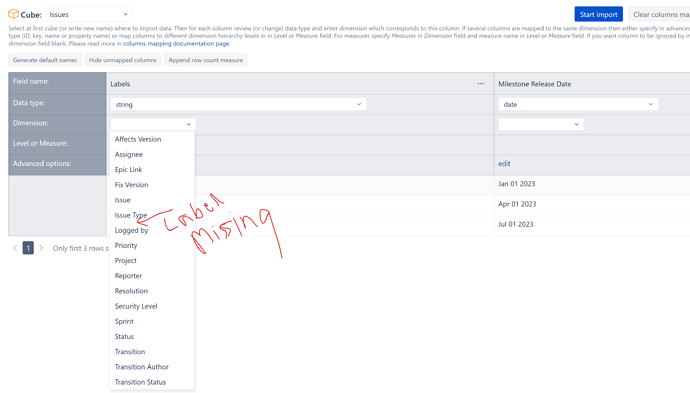
Task: Click Generate default names button
Action: (x=45, y=60)
